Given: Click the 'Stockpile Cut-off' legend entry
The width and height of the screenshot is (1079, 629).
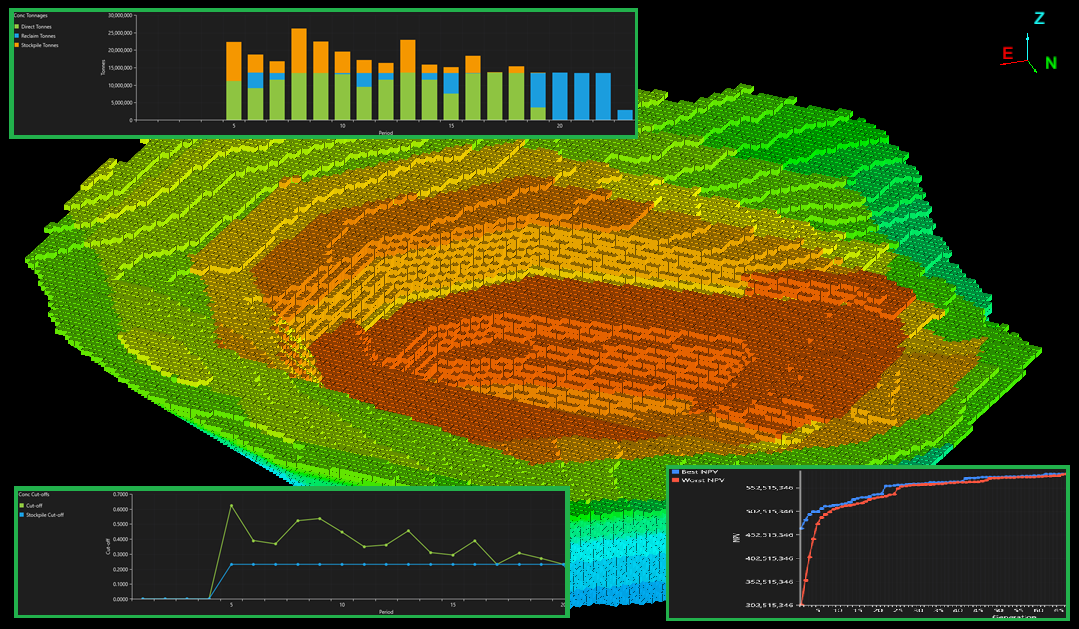Looking at the screenshot, I should point(41,515).
